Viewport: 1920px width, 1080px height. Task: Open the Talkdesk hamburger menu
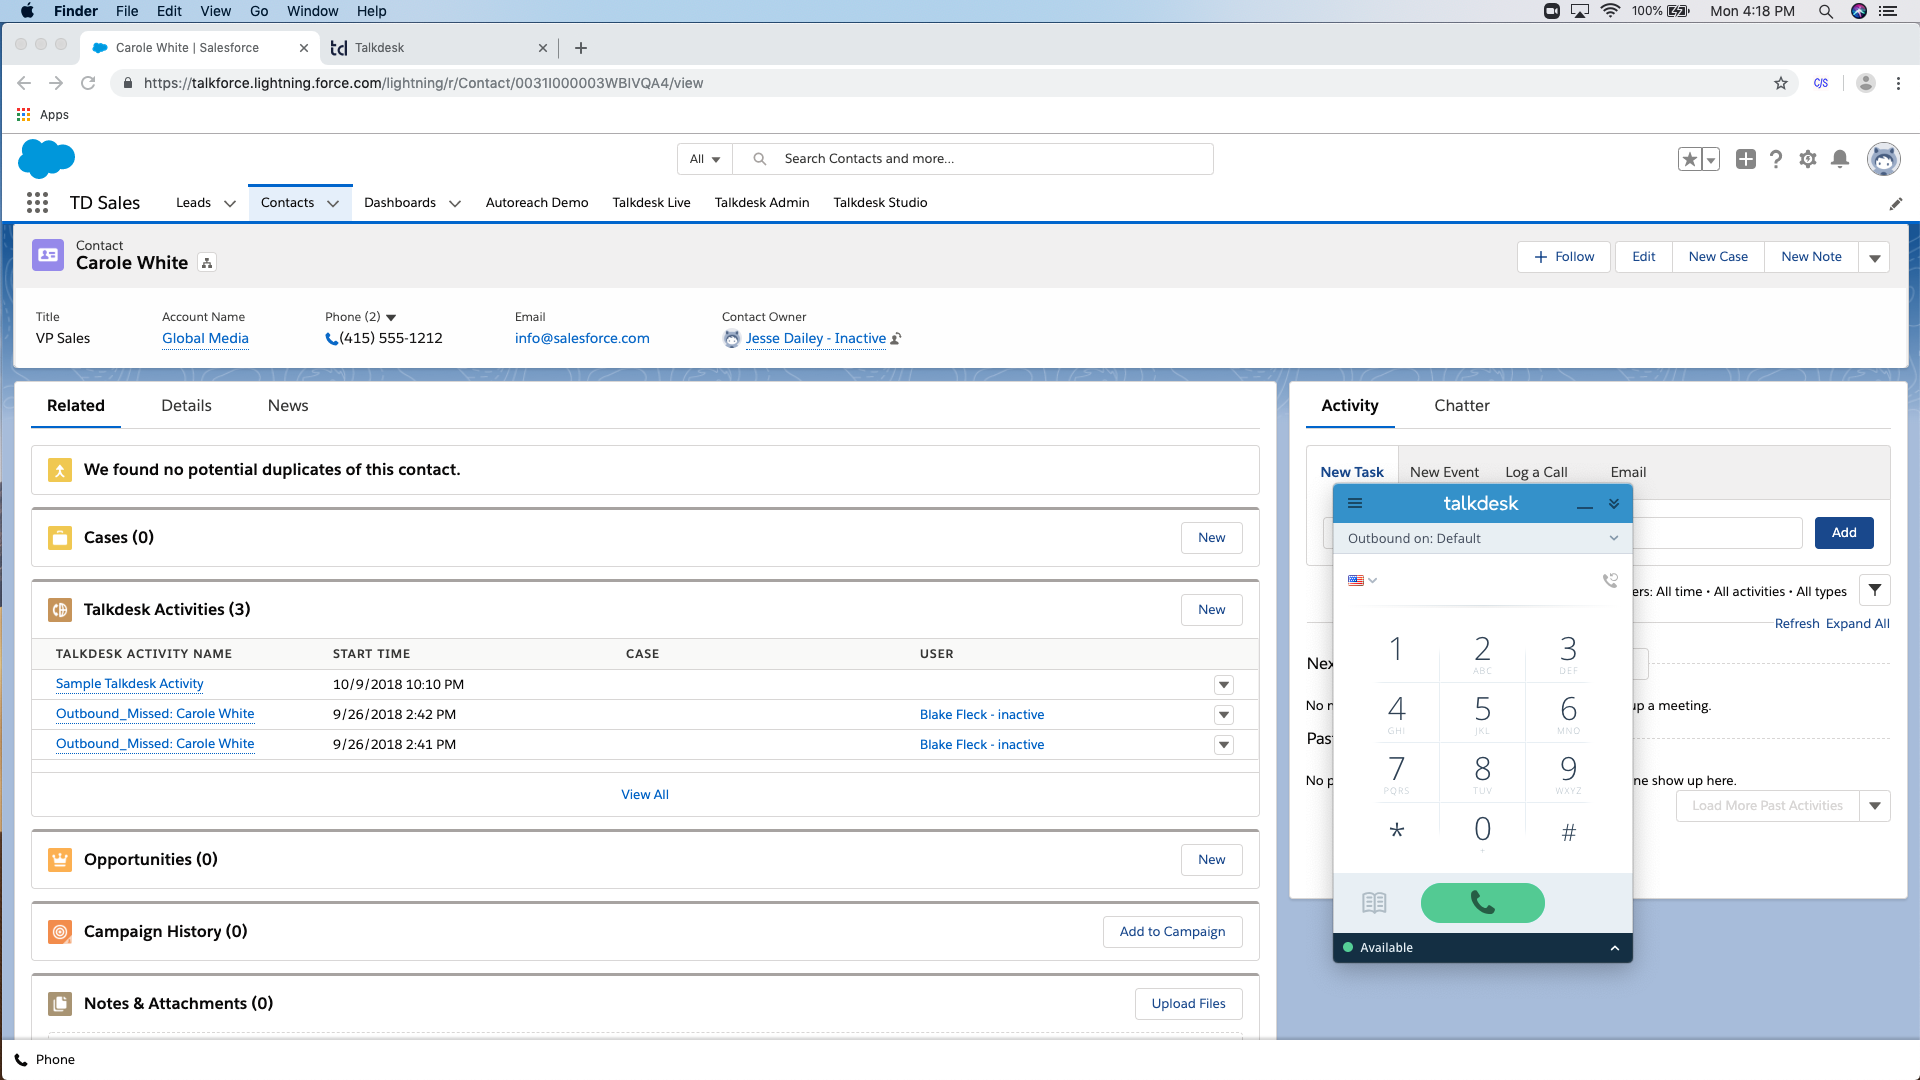(x=1355, y=503)
